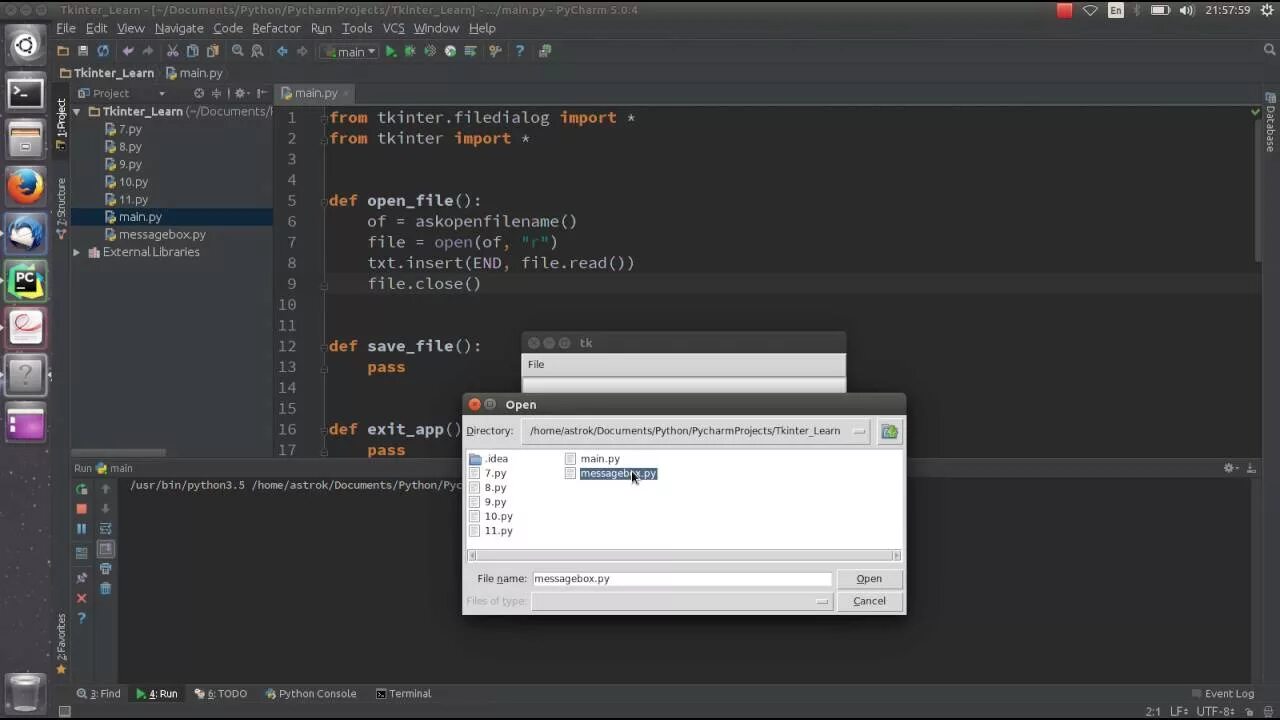Click the scroll-from-source target icon in Project panel

click(199, 93)
